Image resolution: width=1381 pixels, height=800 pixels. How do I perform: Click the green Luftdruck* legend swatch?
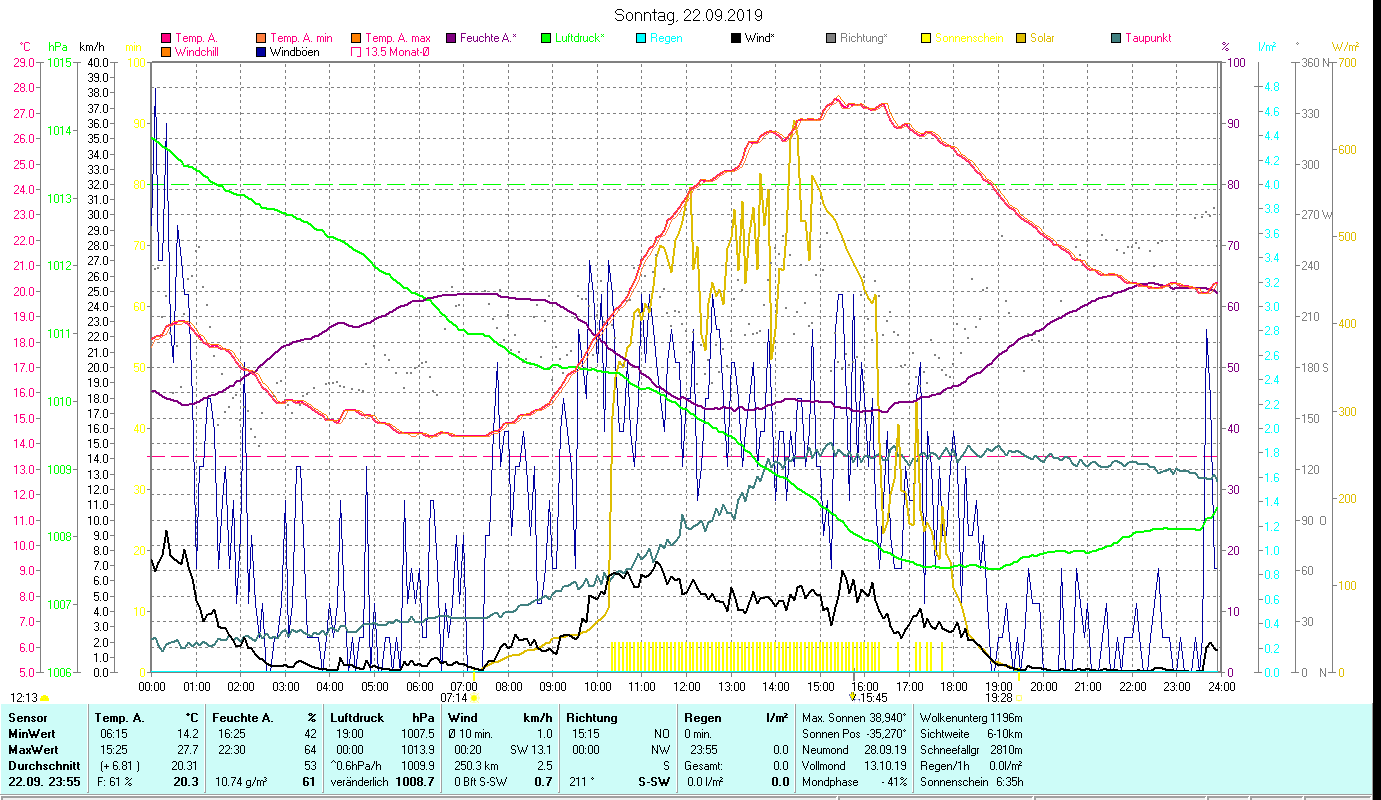(545, 38)
